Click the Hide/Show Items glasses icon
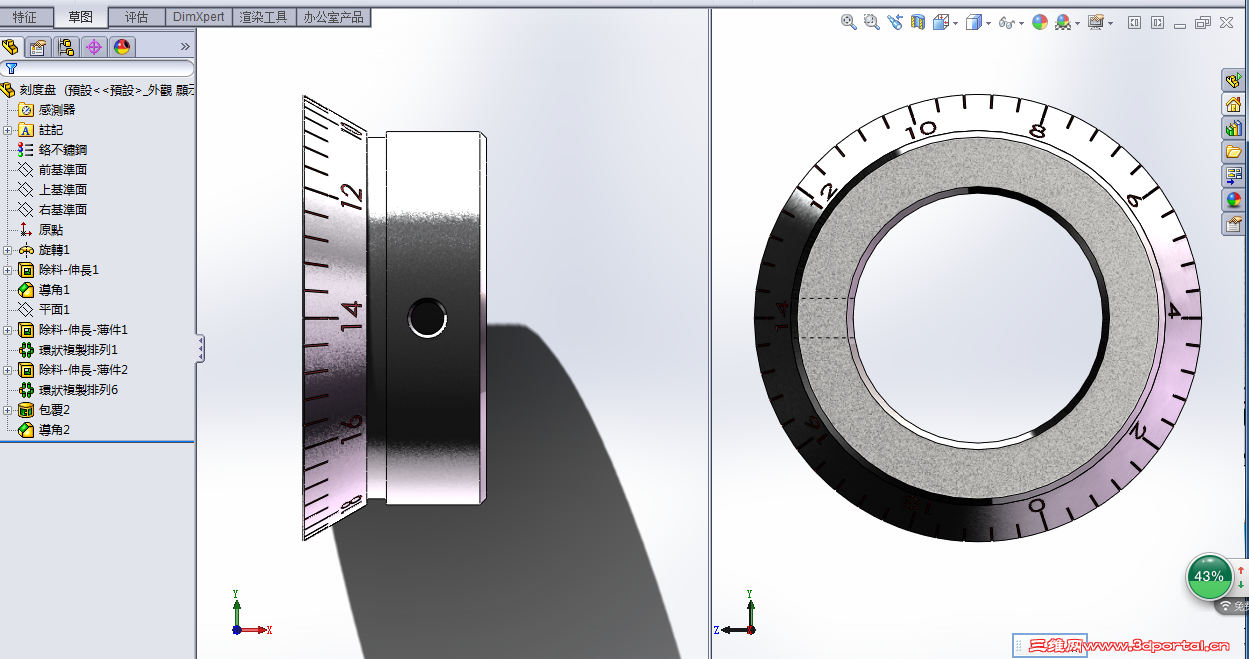 [1007, 22]
